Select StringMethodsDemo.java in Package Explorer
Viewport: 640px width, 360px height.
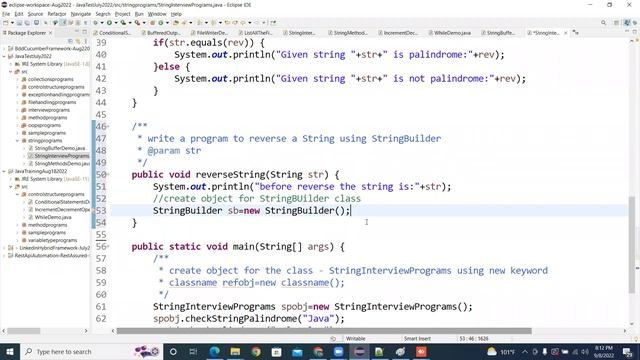click(x=62, y=163)
